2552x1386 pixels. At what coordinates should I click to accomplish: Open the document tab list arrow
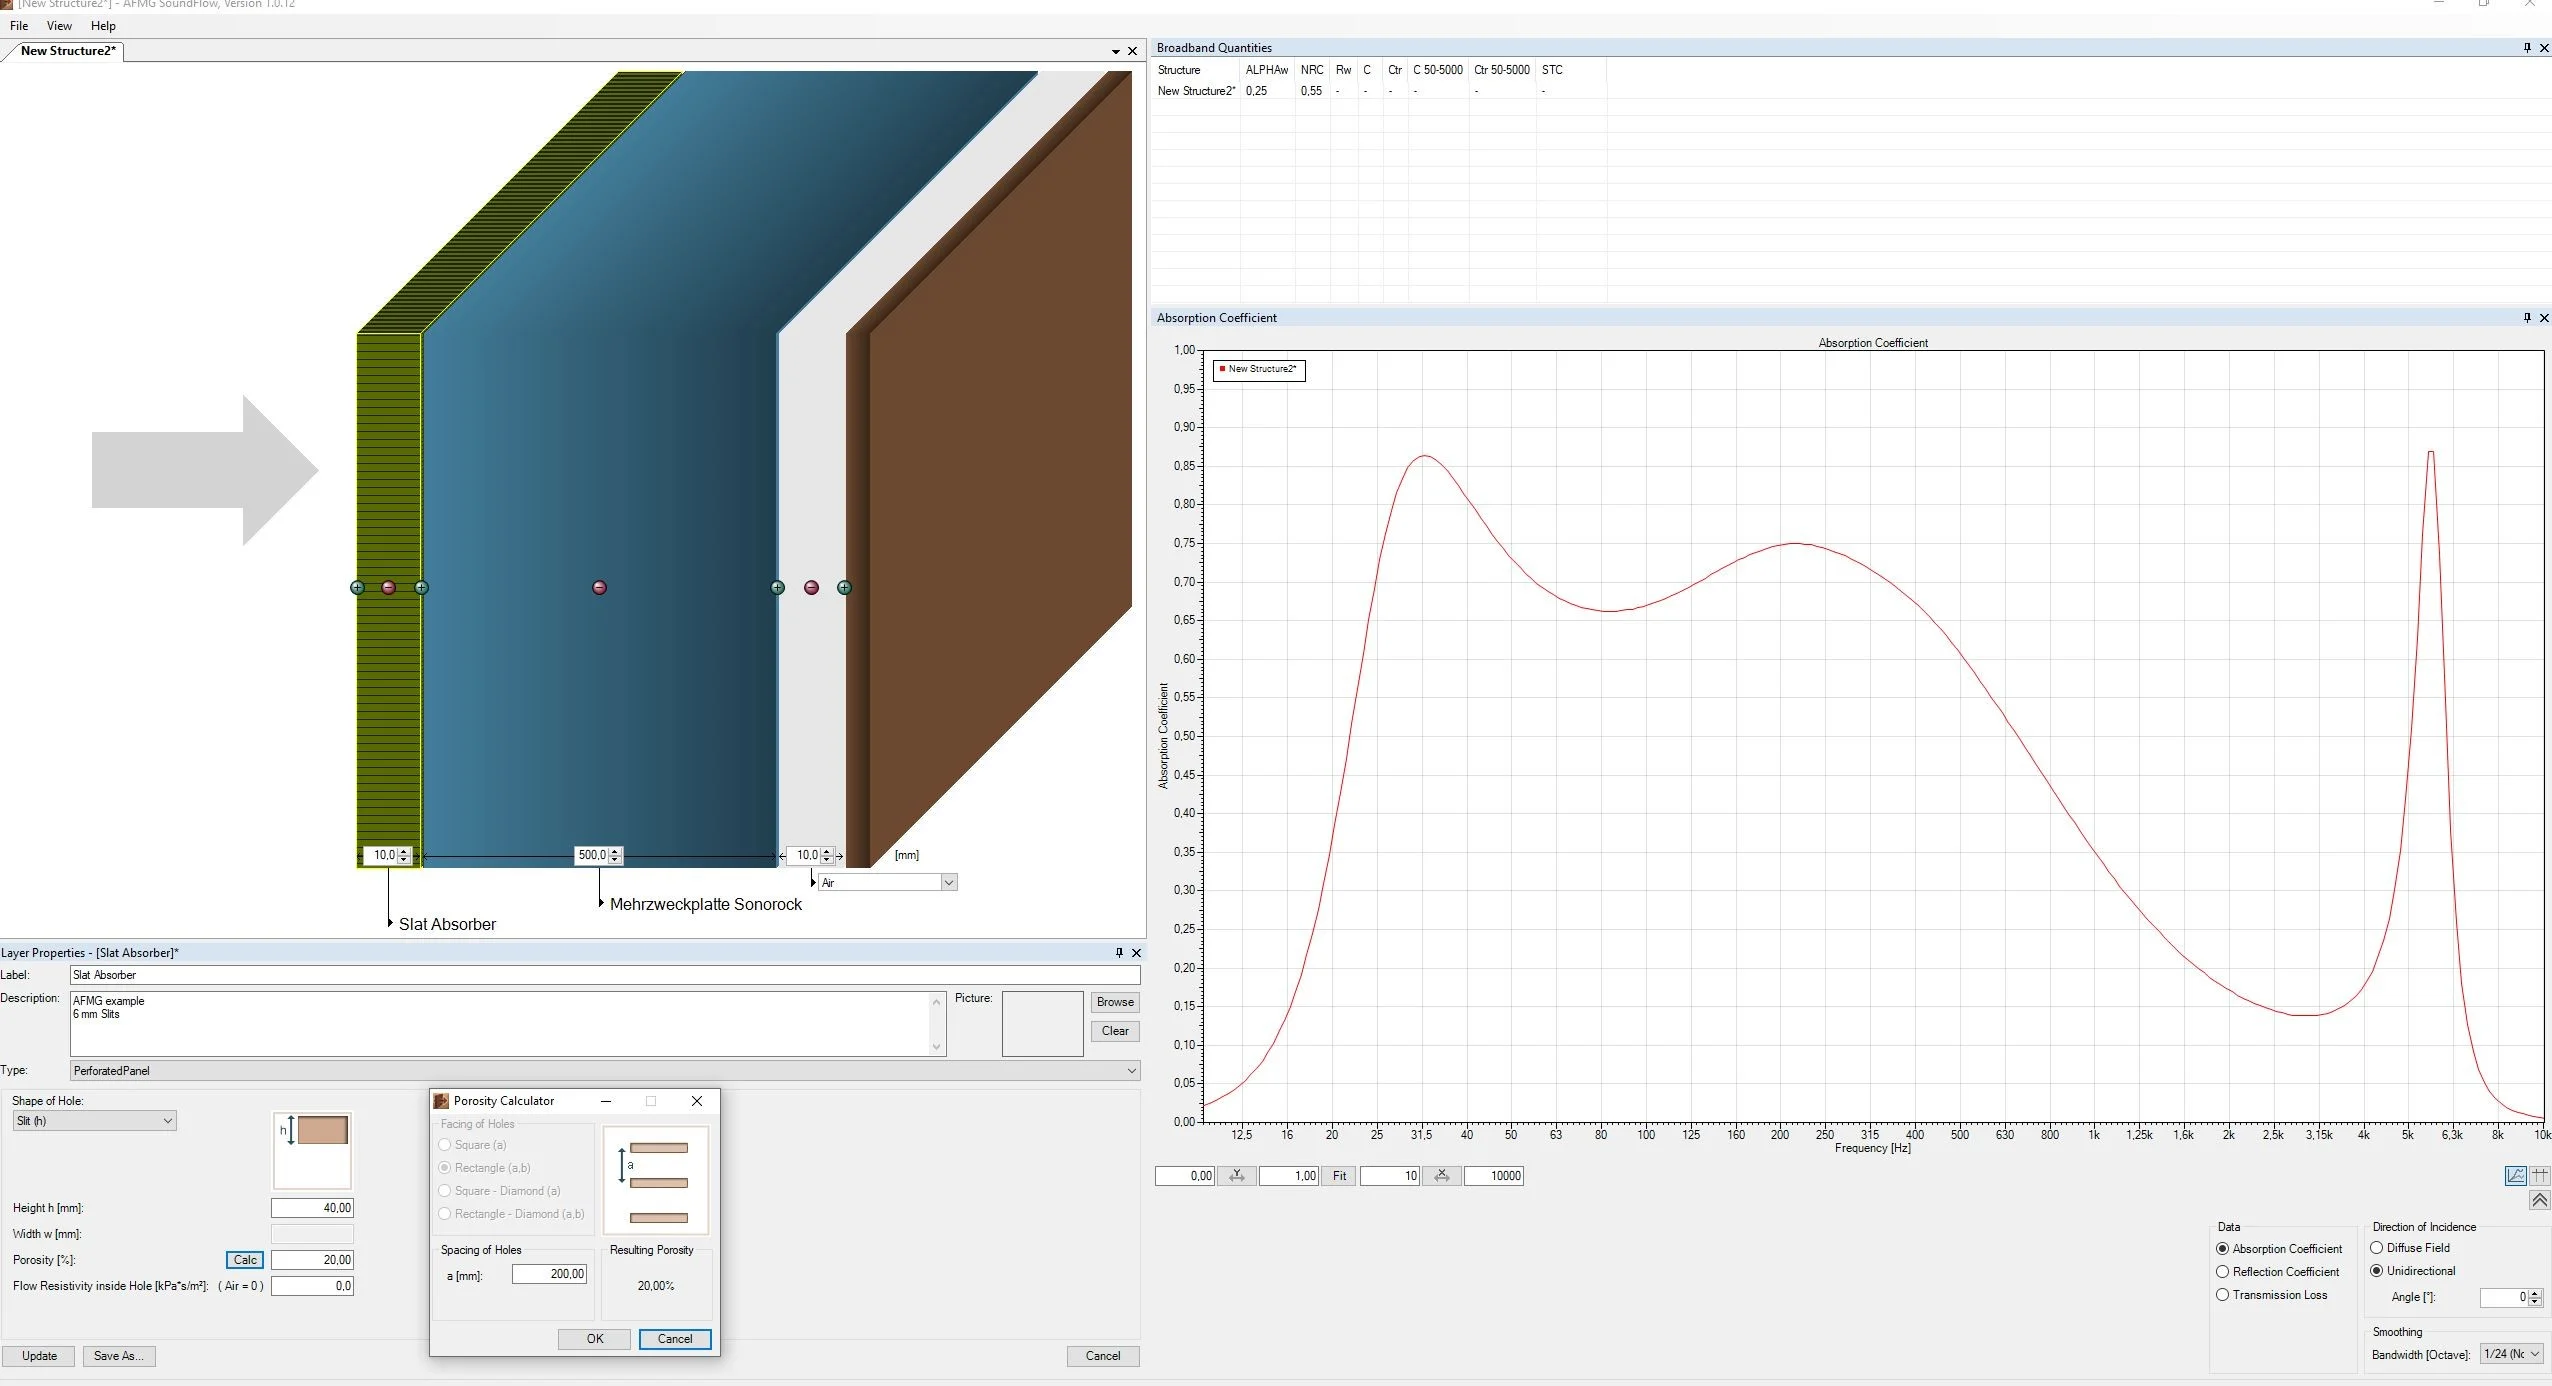click(x=1116, y=52)
